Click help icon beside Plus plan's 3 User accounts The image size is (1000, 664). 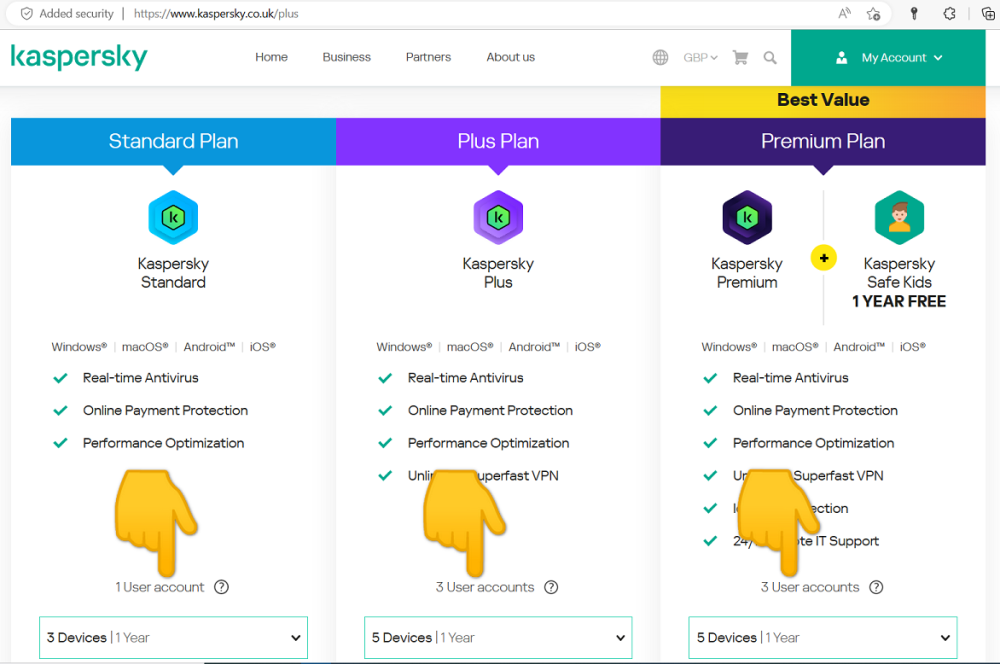(x=551, y=587)
